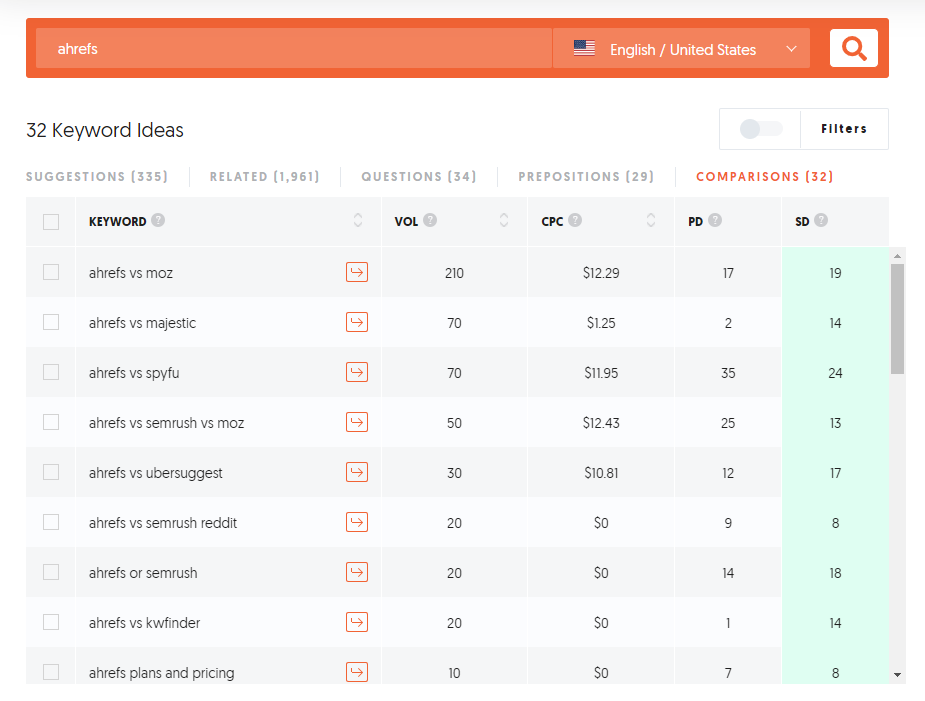925x701 pixels.
Task: Click the help icon next to CPC
Action: [x=575, y=220]
